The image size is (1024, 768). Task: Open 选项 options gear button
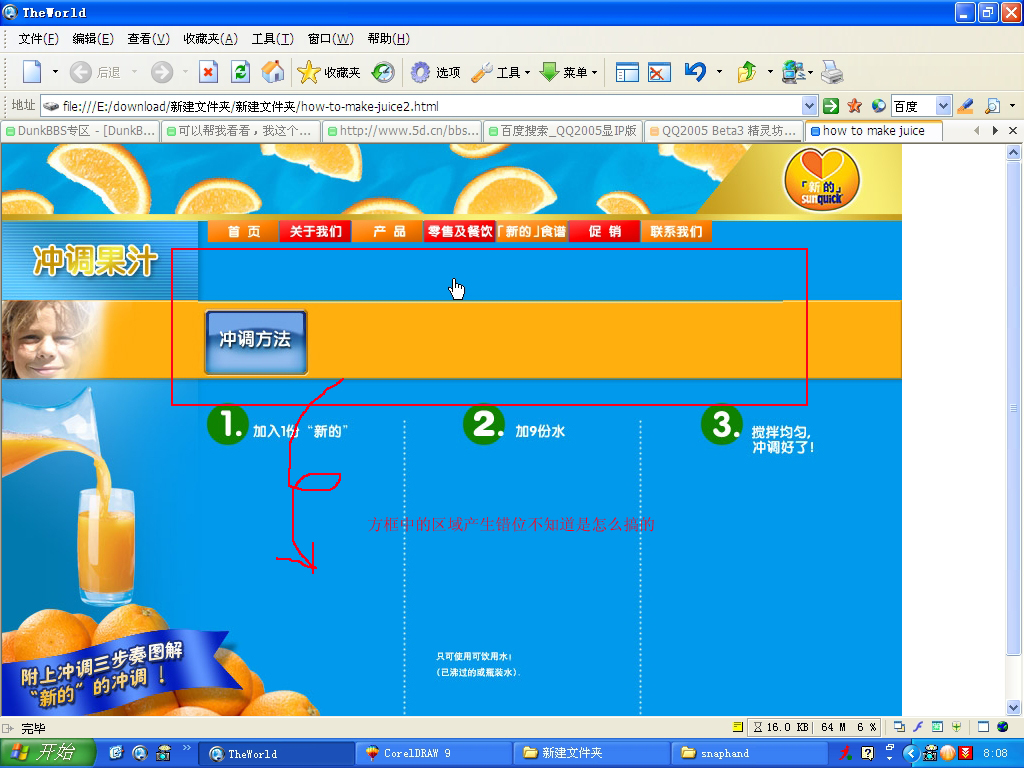pos(435,72)
